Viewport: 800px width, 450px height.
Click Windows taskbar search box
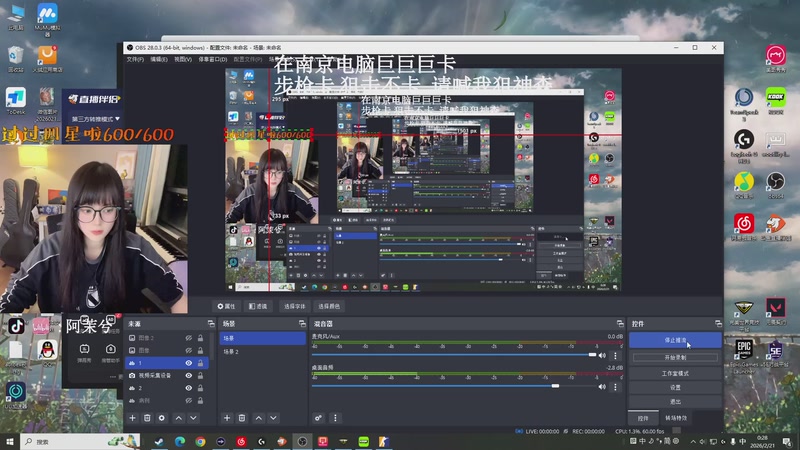point(80,441)
